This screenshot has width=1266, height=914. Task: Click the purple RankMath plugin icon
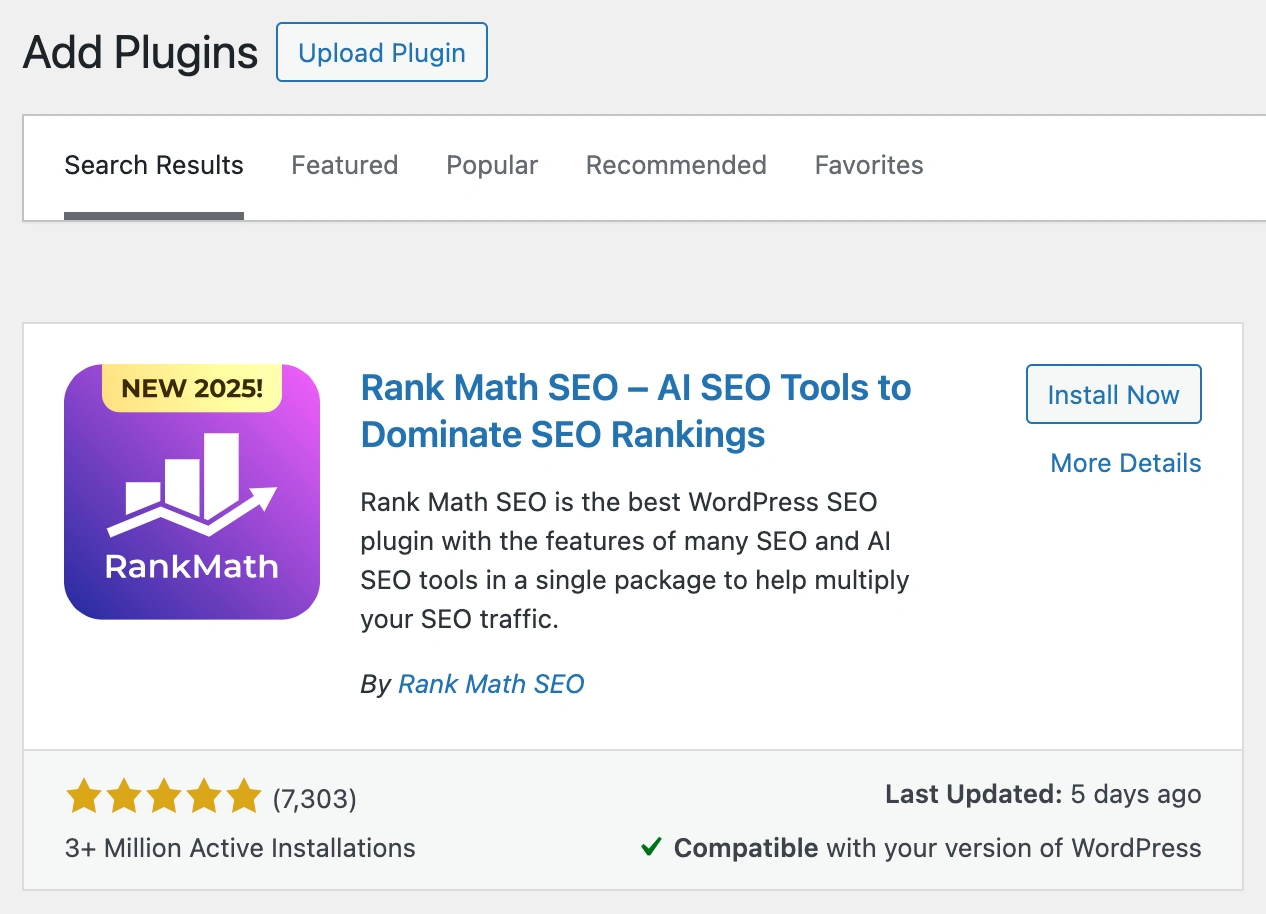click(192, 510)
